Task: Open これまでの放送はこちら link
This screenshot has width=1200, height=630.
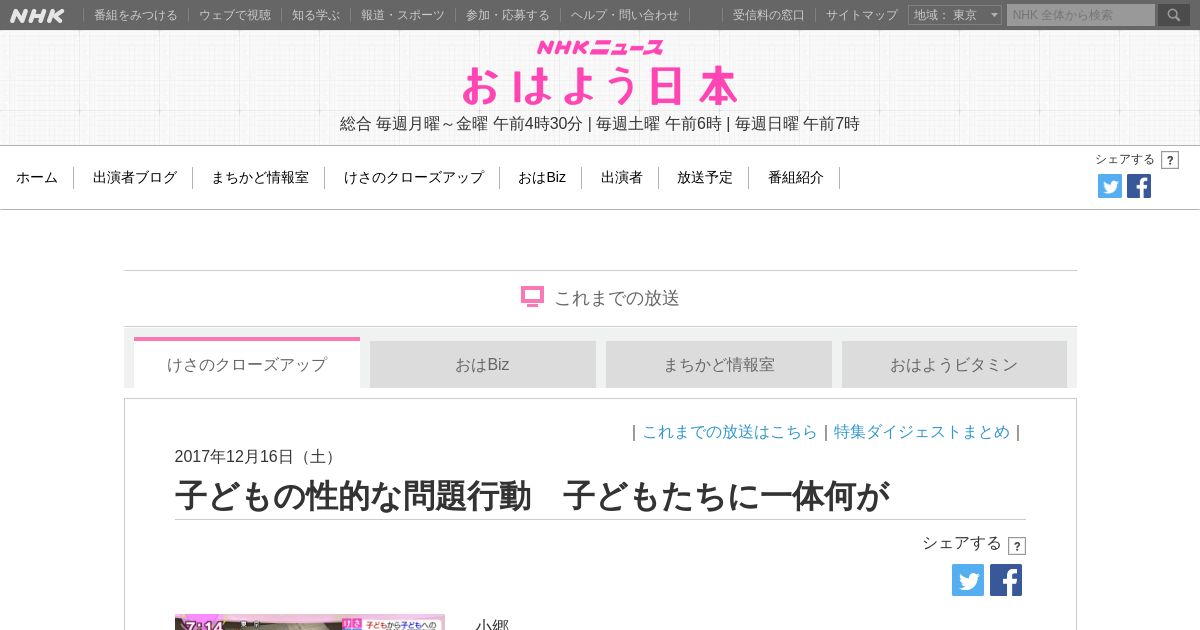Action: click(x=730, y=432)
